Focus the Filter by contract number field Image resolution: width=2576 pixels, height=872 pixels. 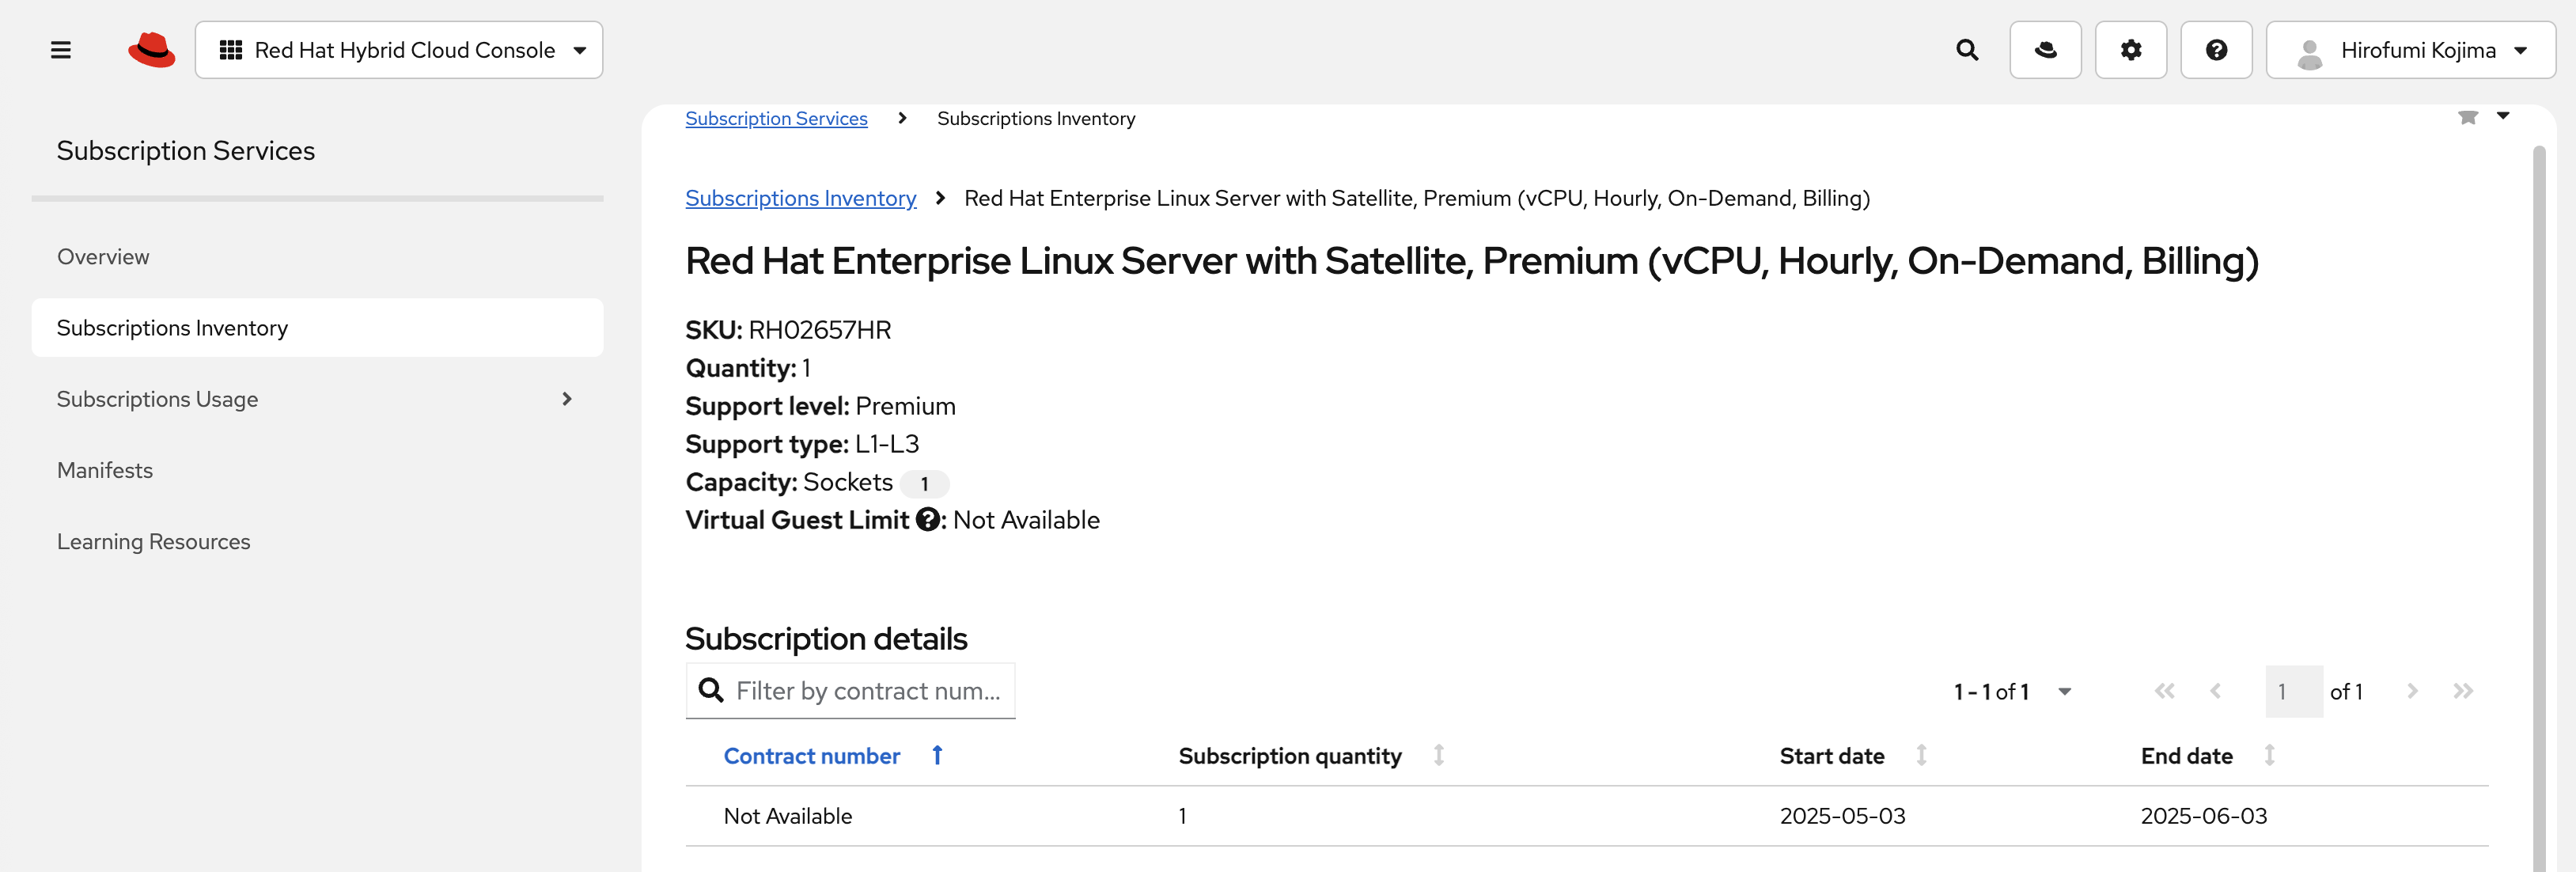(x=850, y=691)
